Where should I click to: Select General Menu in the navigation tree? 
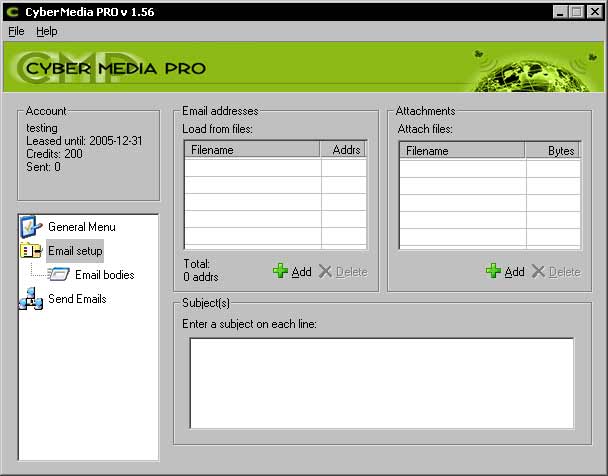82,226
